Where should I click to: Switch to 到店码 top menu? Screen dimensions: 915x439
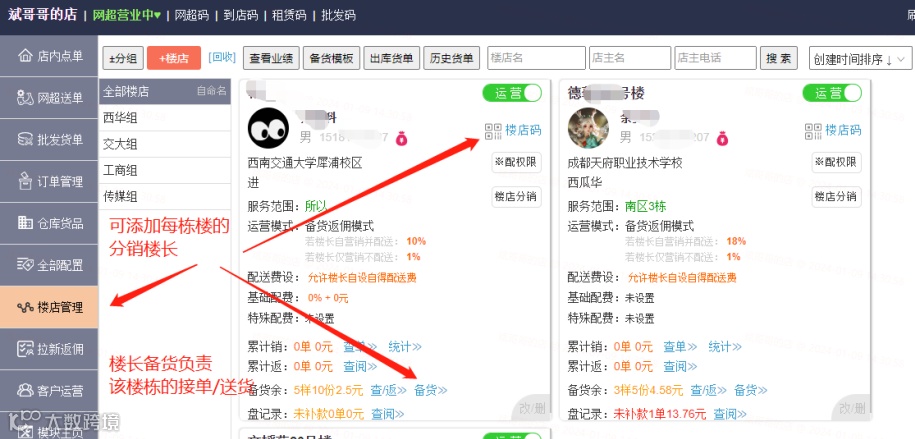[x=240, y=15]
